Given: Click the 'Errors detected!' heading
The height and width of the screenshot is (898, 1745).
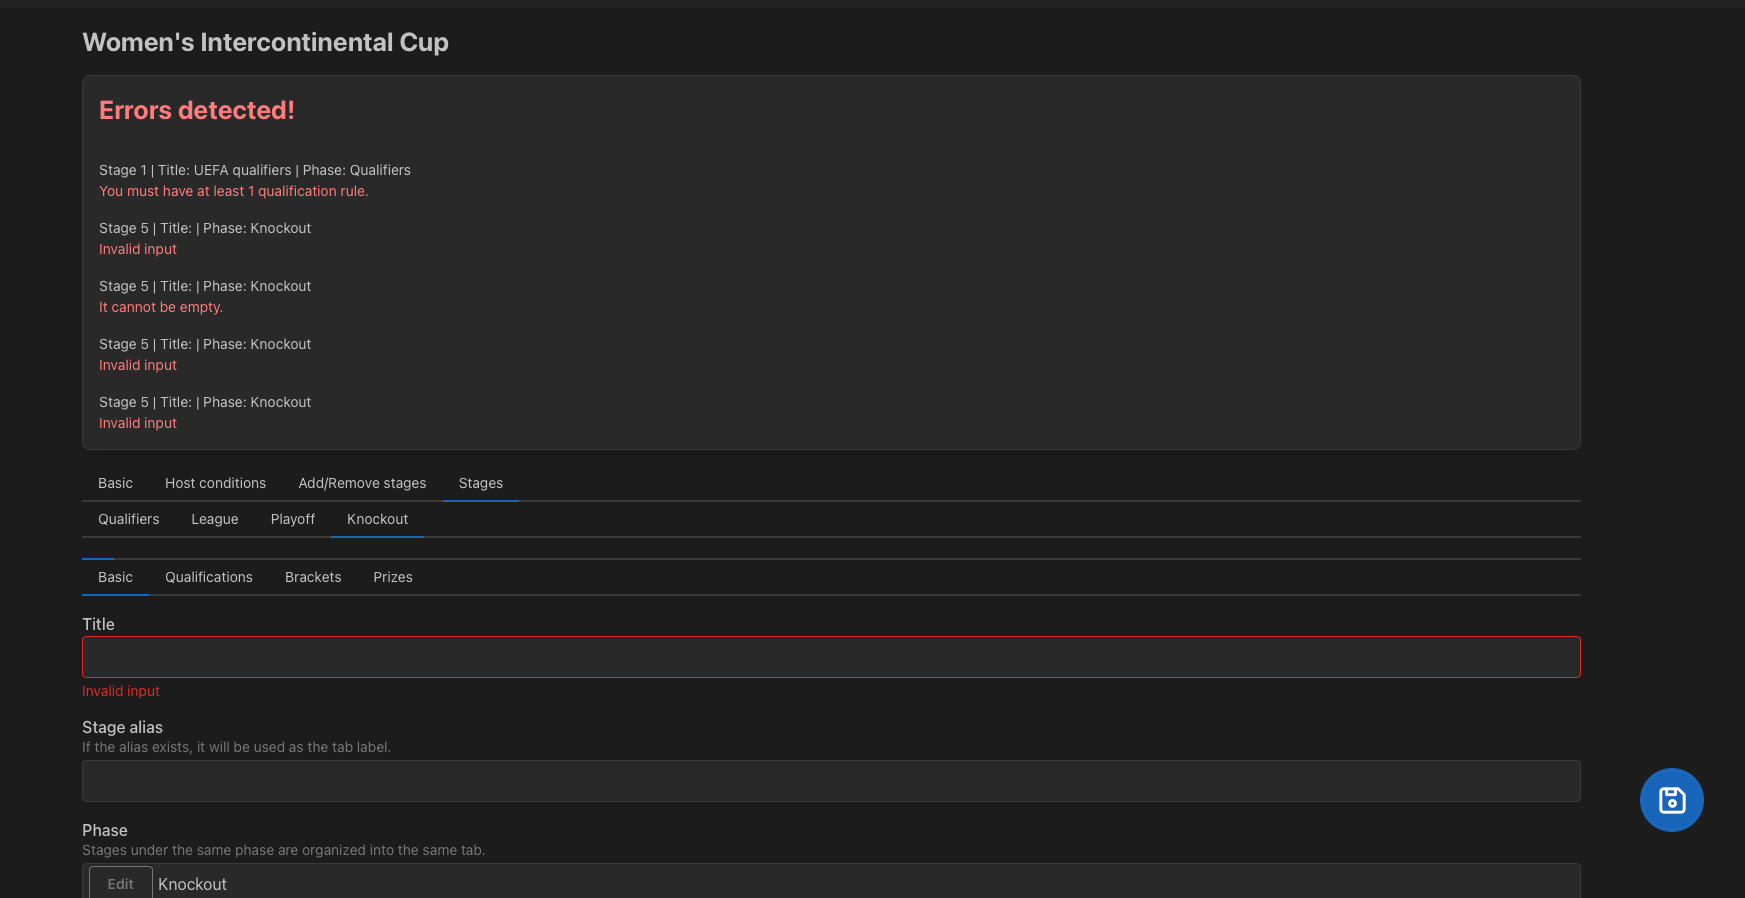Looking at the screenshot, I should pyautogui.click(x=196, y=110).
